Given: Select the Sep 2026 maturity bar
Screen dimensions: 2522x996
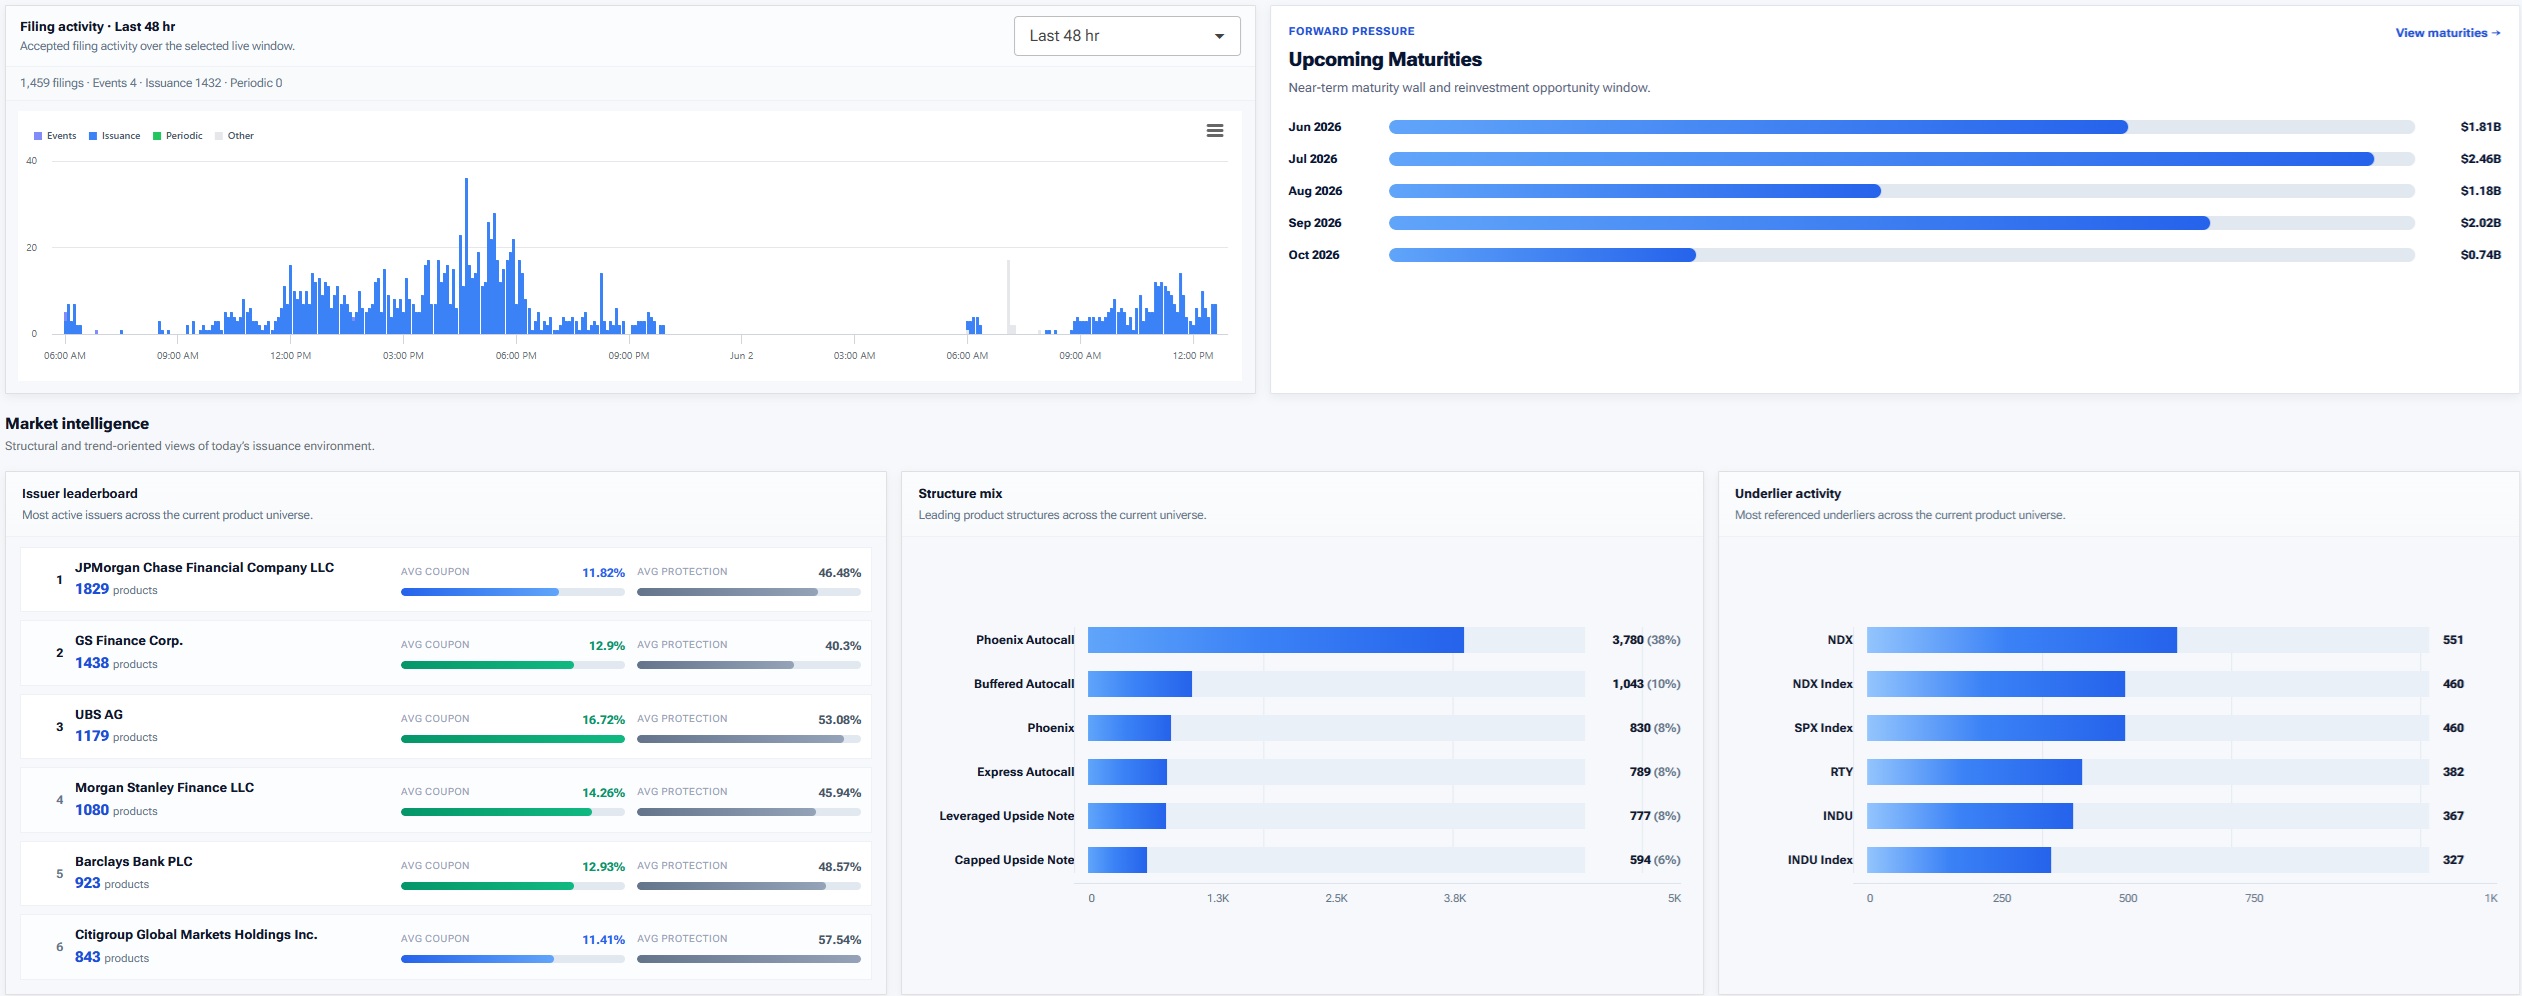Looking at the screenshot, I should point(1799,223).
